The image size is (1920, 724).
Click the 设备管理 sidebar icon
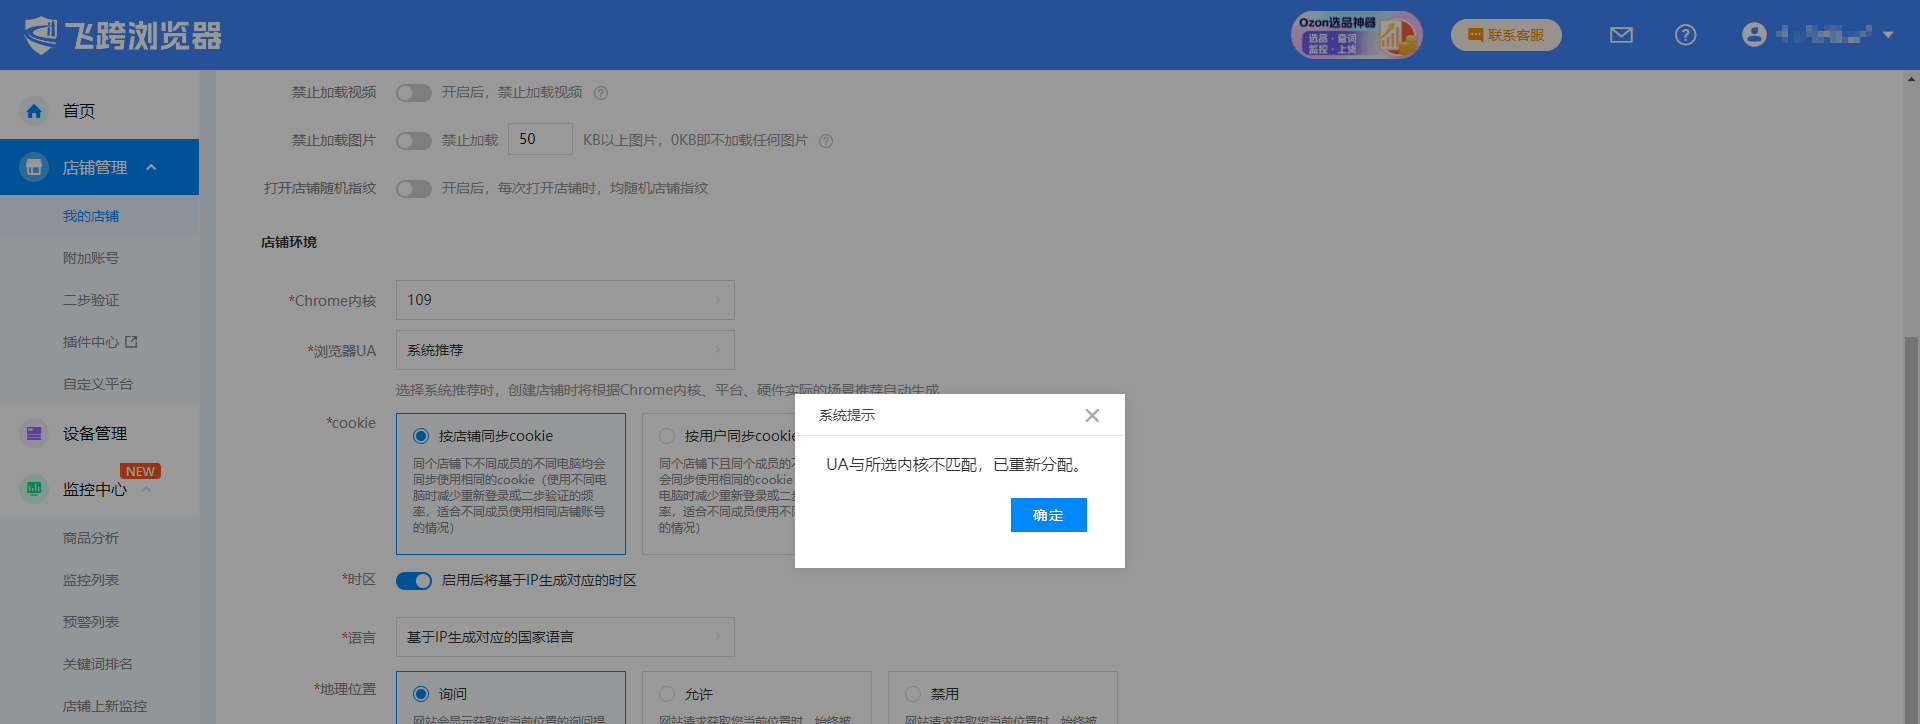click(34, 433)
